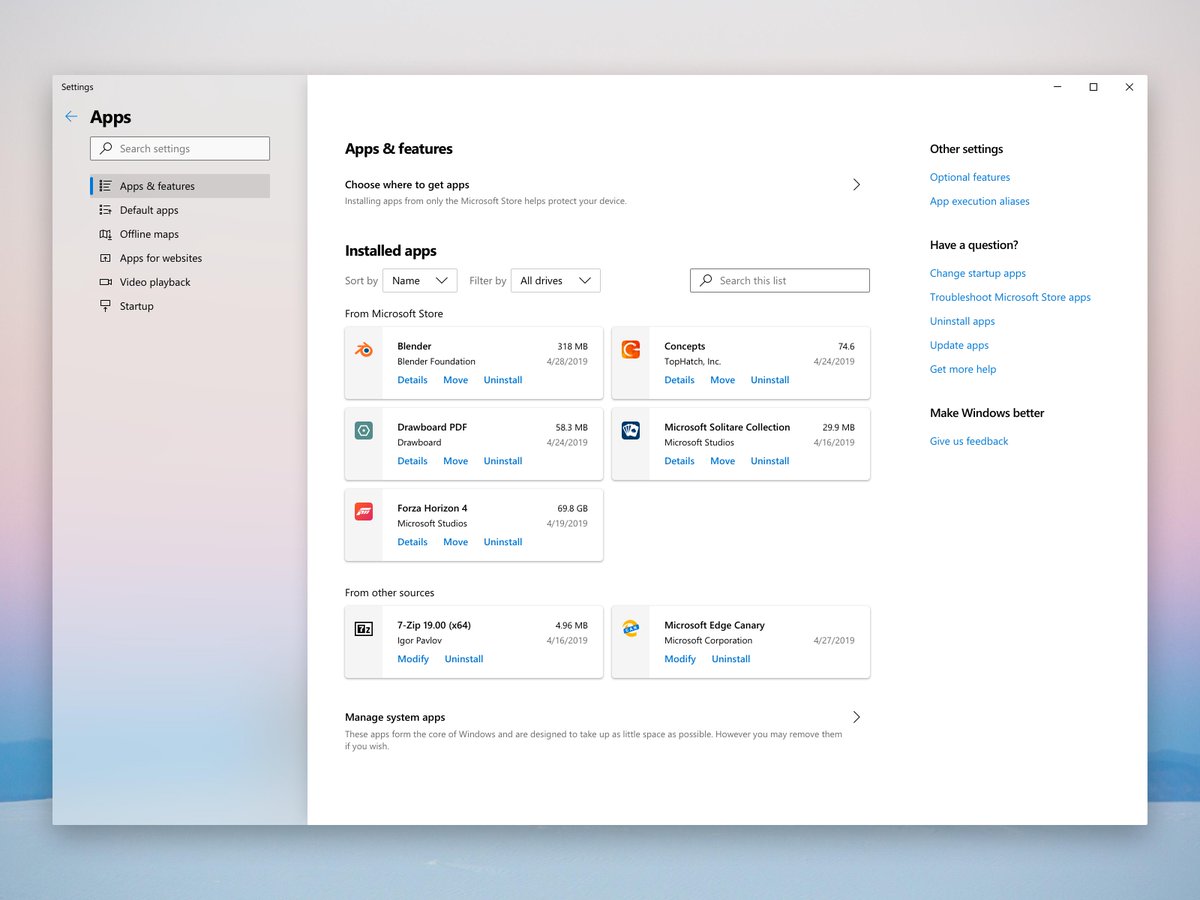
Task: Click Details for Forza Horizon 4
Action: click(412, 542)
